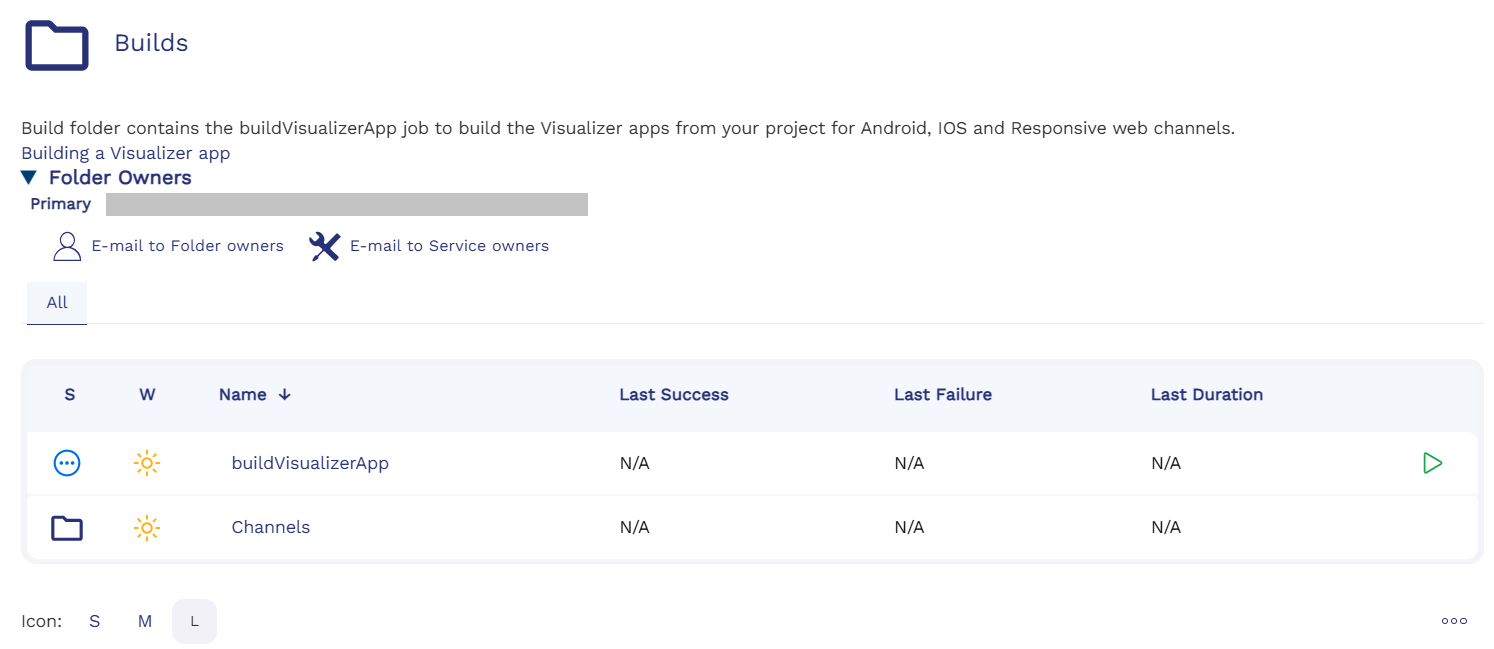Set icon size to Large
The image size is (1494, 649).
[195, 622]
